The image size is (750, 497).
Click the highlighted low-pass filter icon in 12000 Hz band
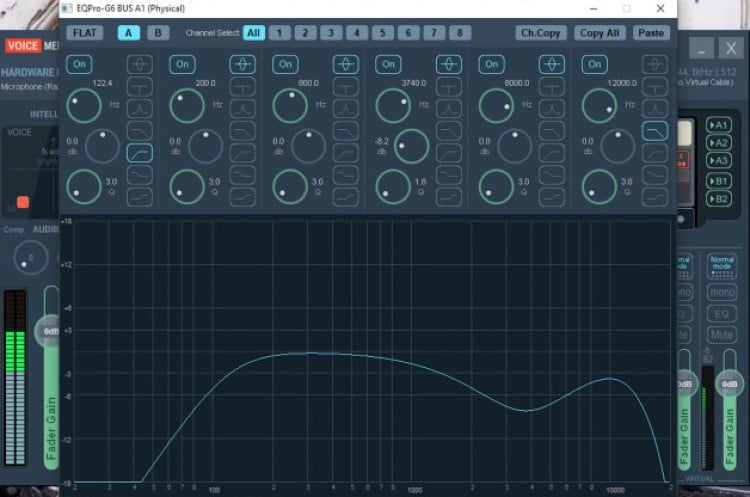[x=655, y=130]
